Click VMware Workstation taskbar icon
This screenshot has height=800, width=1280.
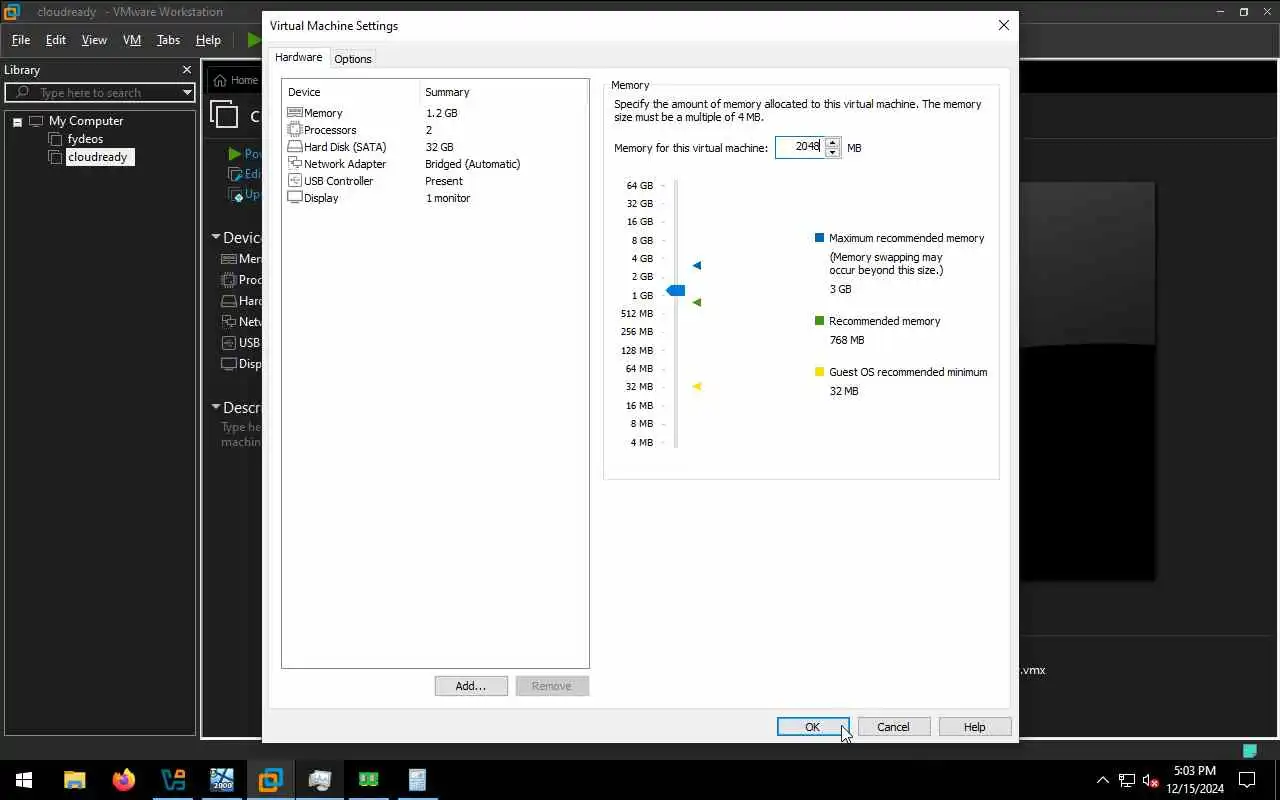pos(271,780)
